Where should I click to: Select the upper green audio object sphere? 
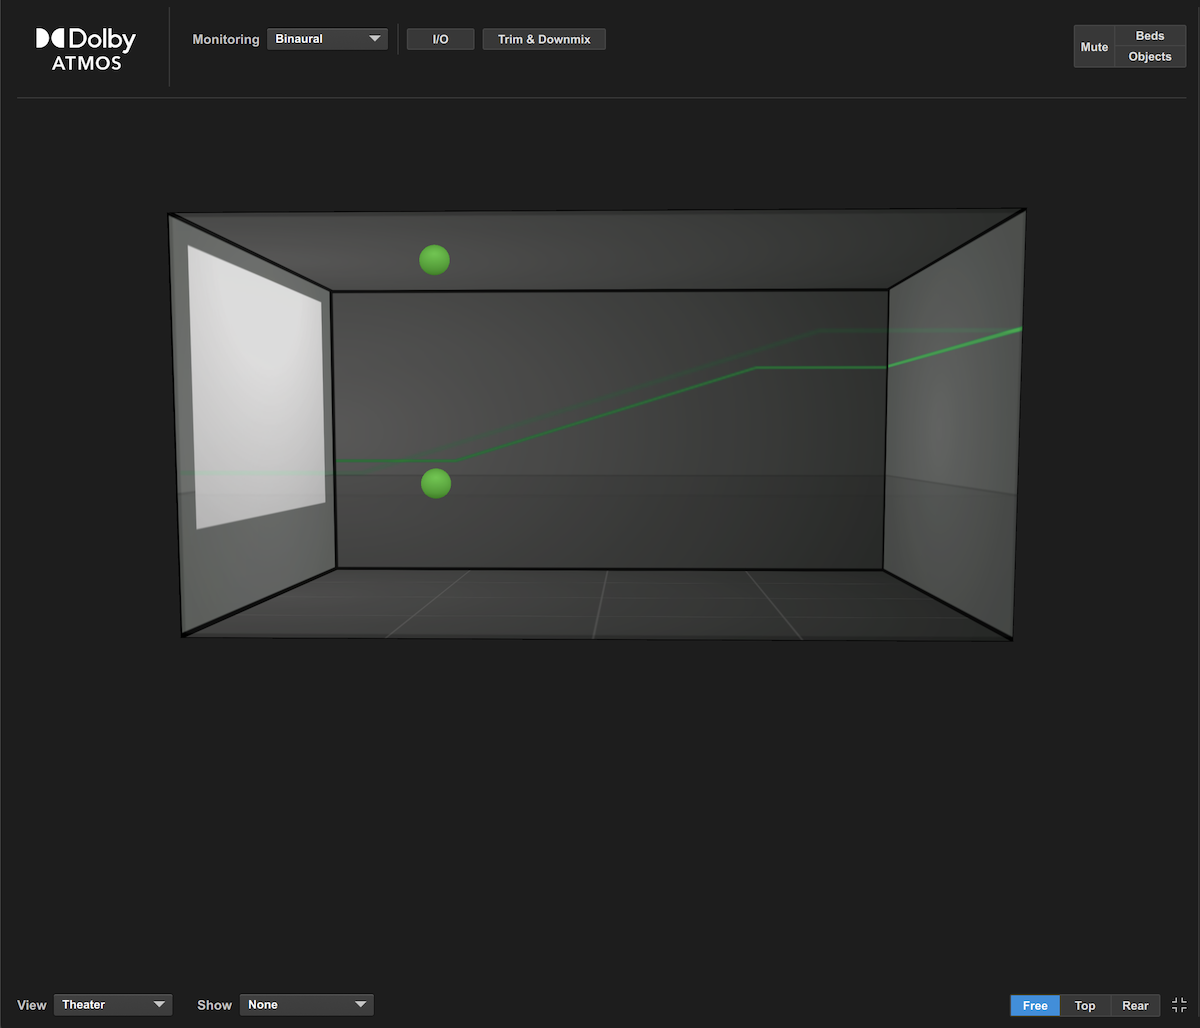pyautogui.click(x=435, y=260)
